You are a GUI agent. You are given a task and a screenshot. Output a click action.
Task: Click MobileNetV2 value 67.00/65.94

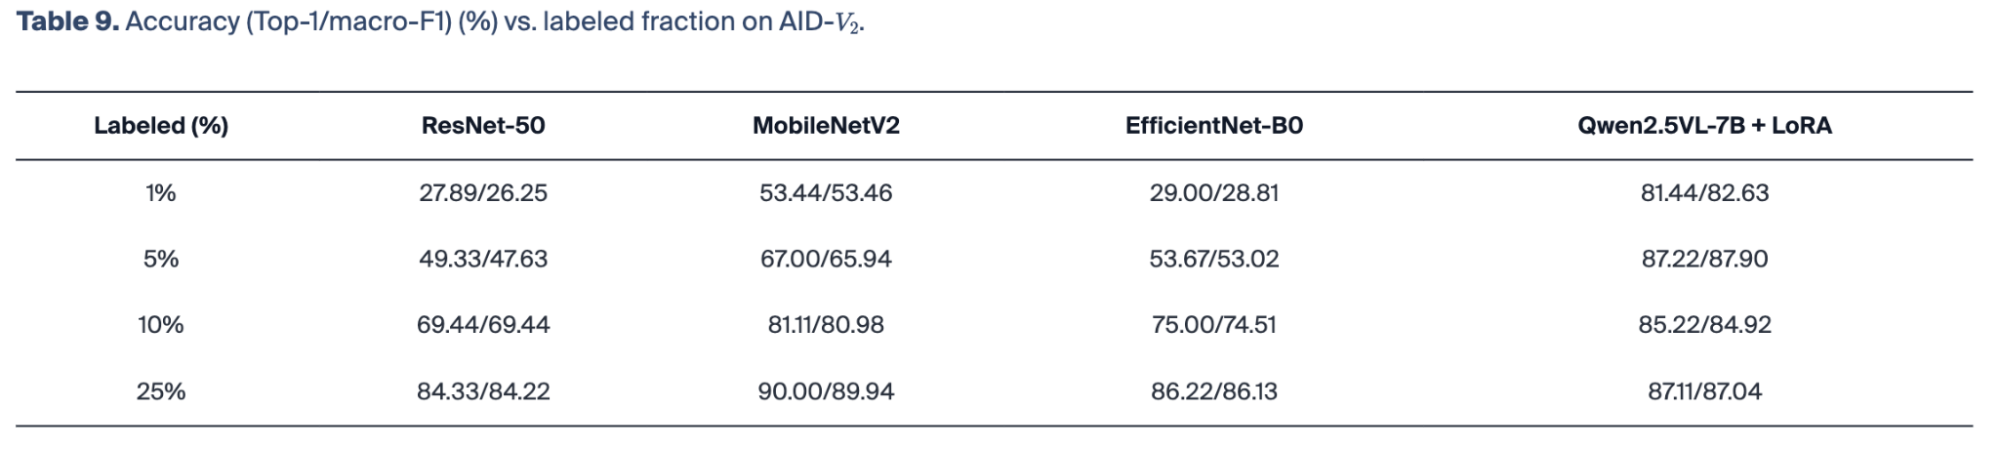[x=826, y=259]
